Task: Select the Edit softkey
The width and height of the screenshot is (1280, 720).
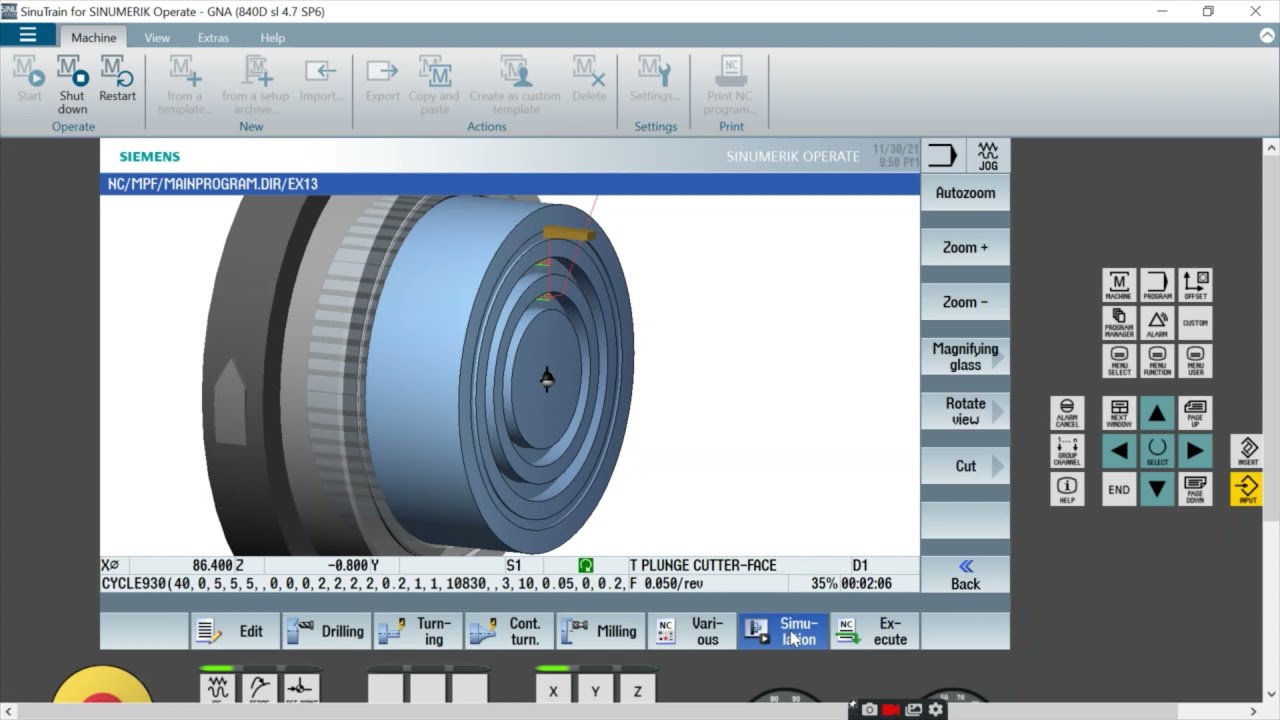Action: coord(235,631)
